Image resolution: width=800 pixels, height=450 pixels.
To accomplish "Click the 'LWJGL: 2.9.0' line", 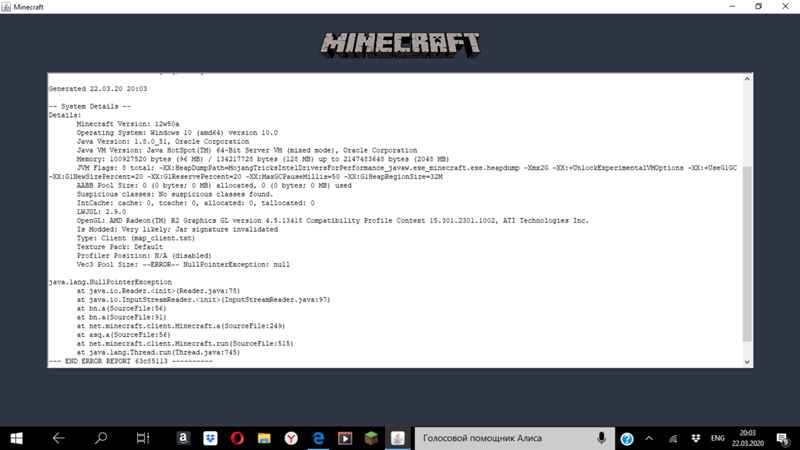I will tap(101, 212).
